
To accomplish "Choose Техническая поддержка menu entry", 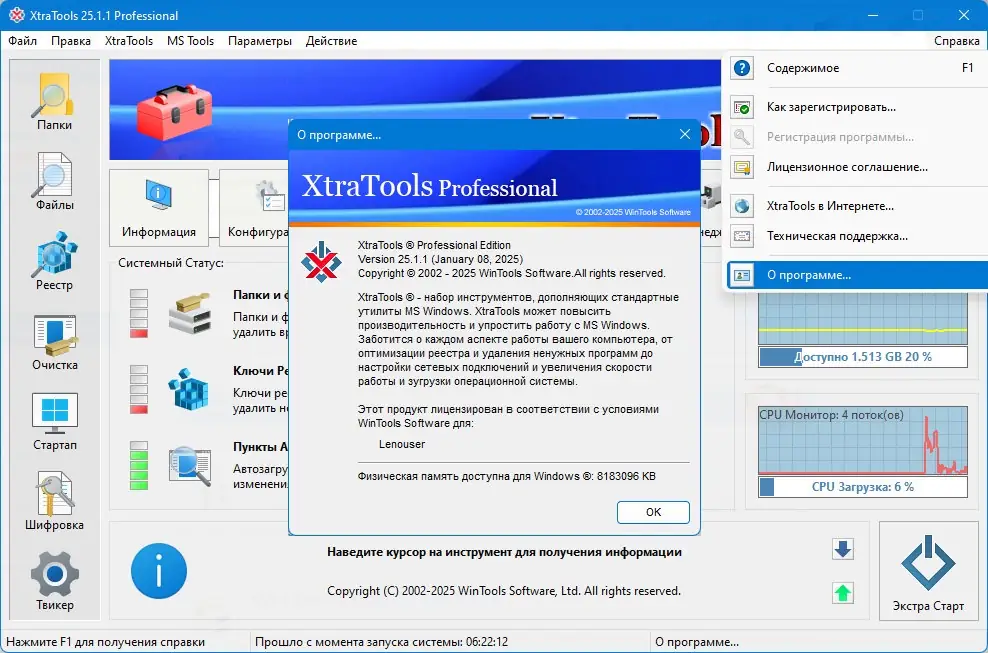I will [857, 236].
